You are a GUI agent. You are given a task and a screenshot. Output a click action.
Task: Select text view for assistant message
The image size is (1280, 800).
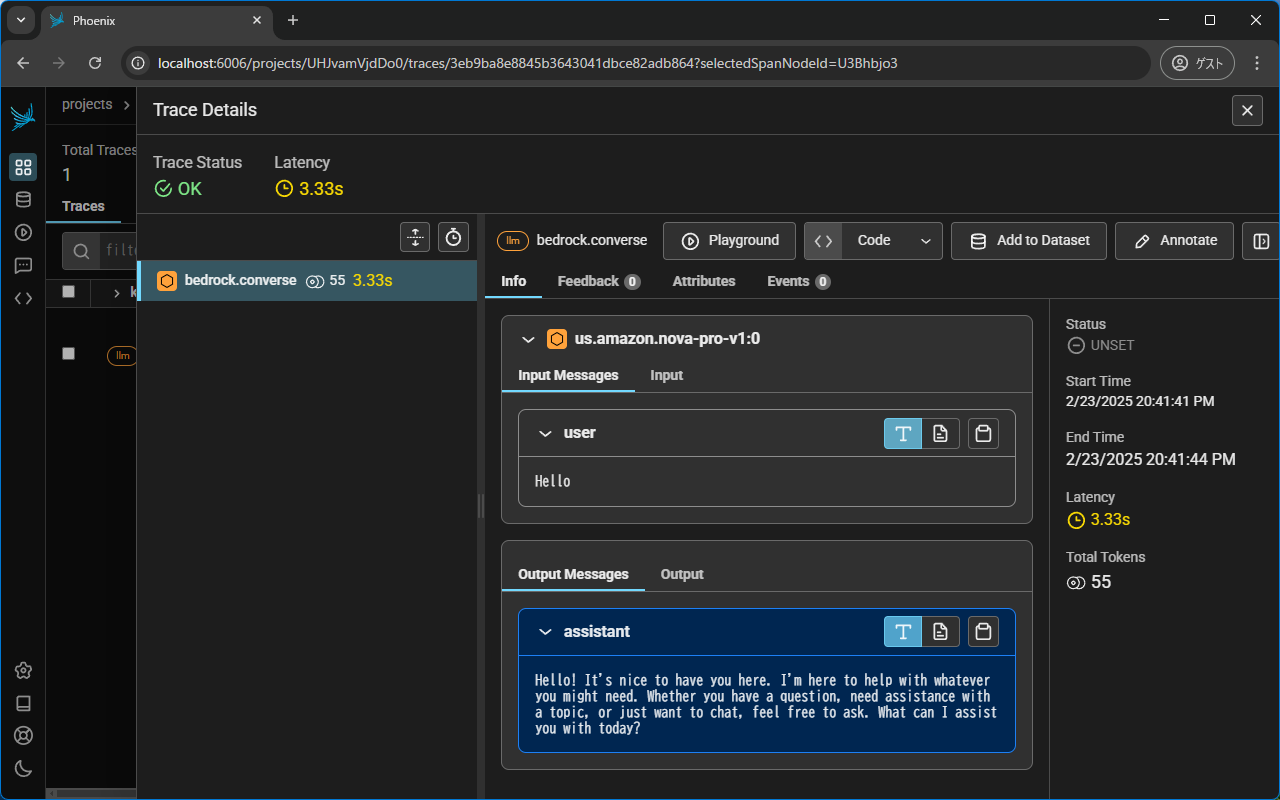(903, 631)
